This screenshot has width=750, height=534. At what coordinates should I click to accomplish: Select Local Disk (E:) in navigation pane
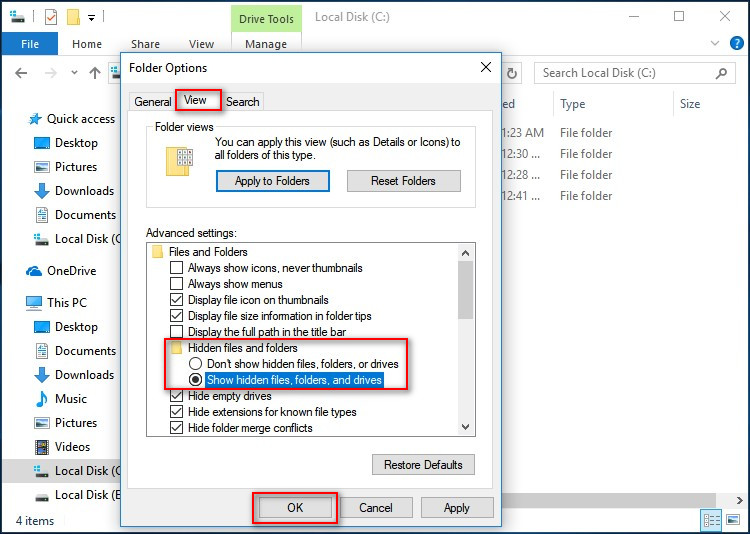[77, 495]
